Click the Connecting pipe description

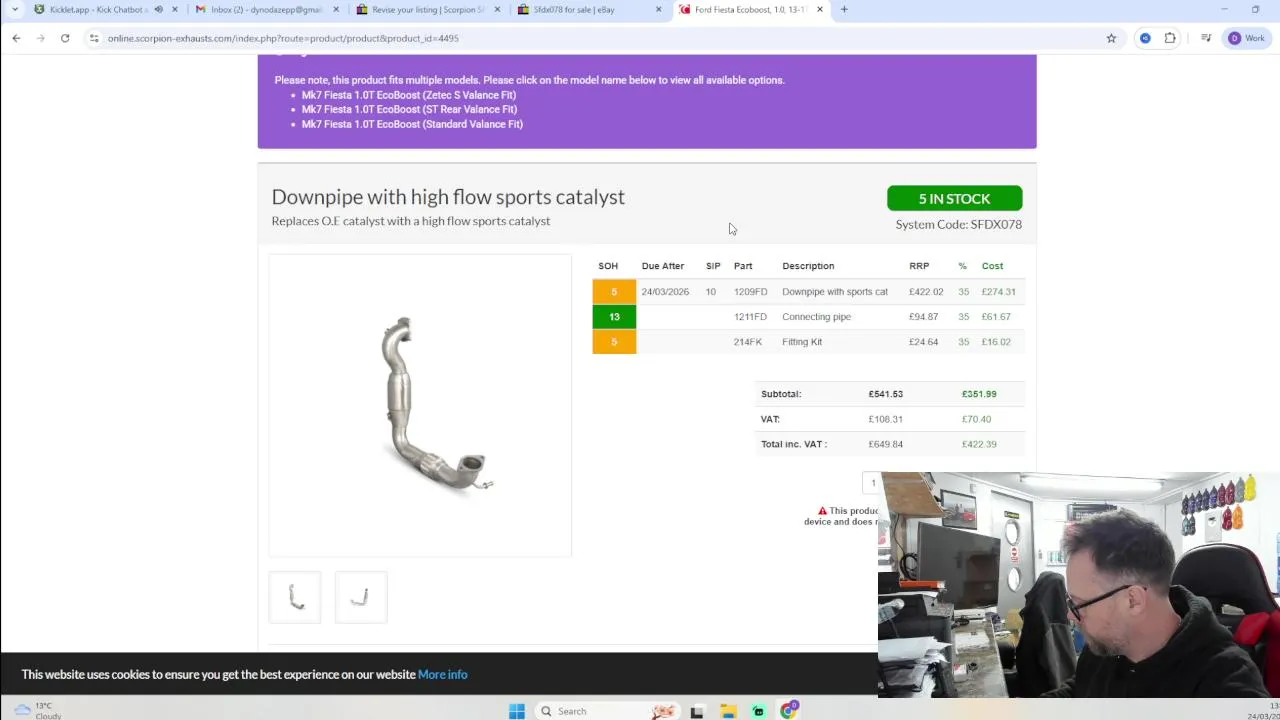816,317
